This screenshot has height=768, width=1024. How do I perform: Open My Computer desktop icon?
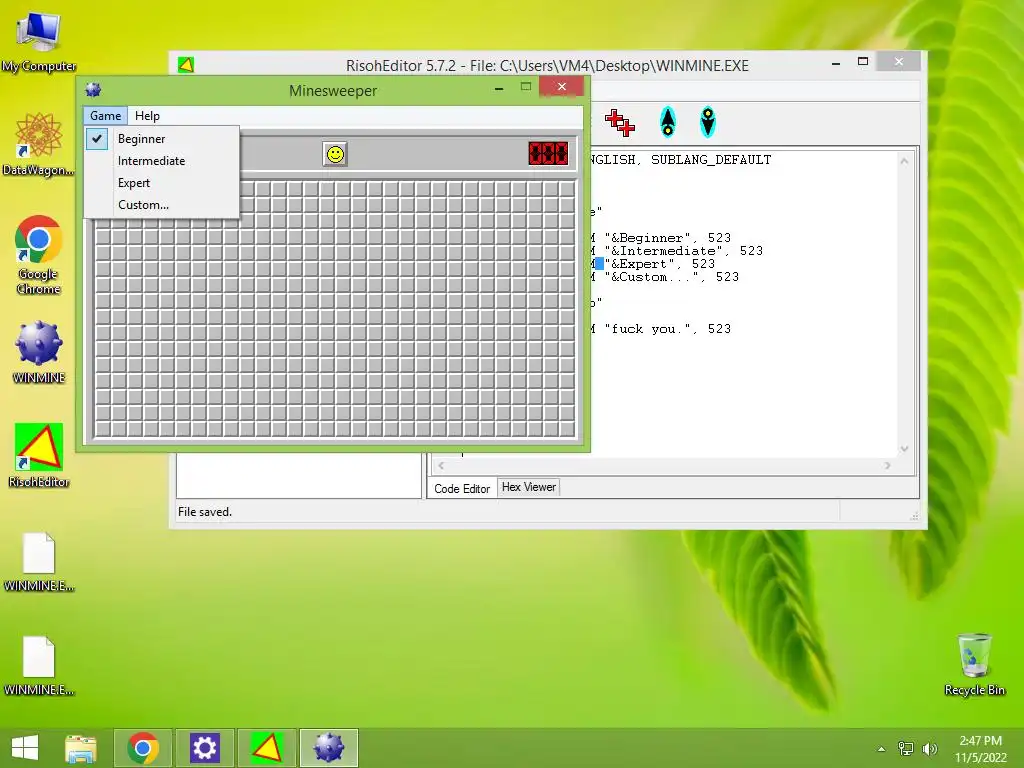tap(39, 42)
